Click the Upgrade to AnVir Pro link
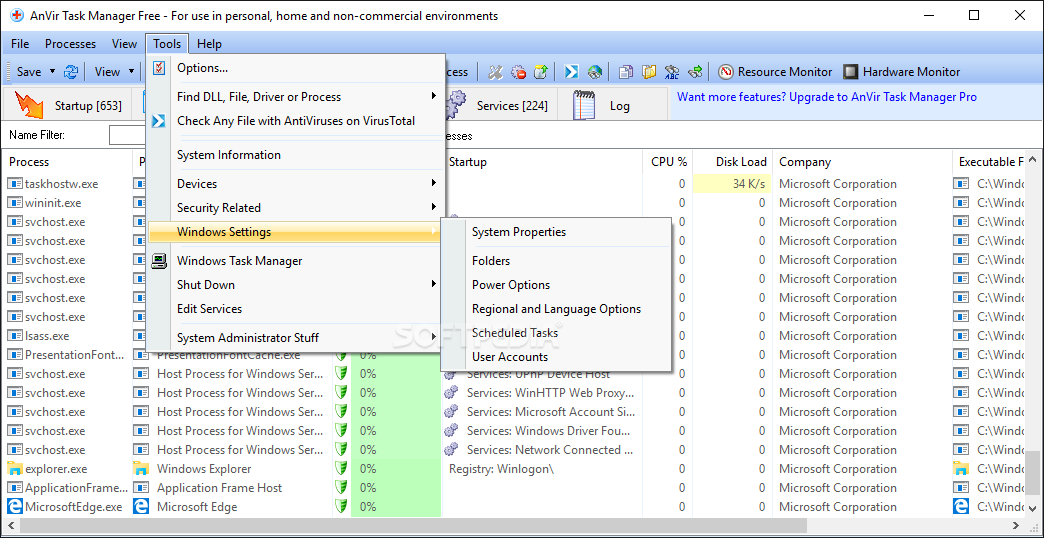Screen dimensions: 1044x538 pyautogui.click(x=827, y=97)
